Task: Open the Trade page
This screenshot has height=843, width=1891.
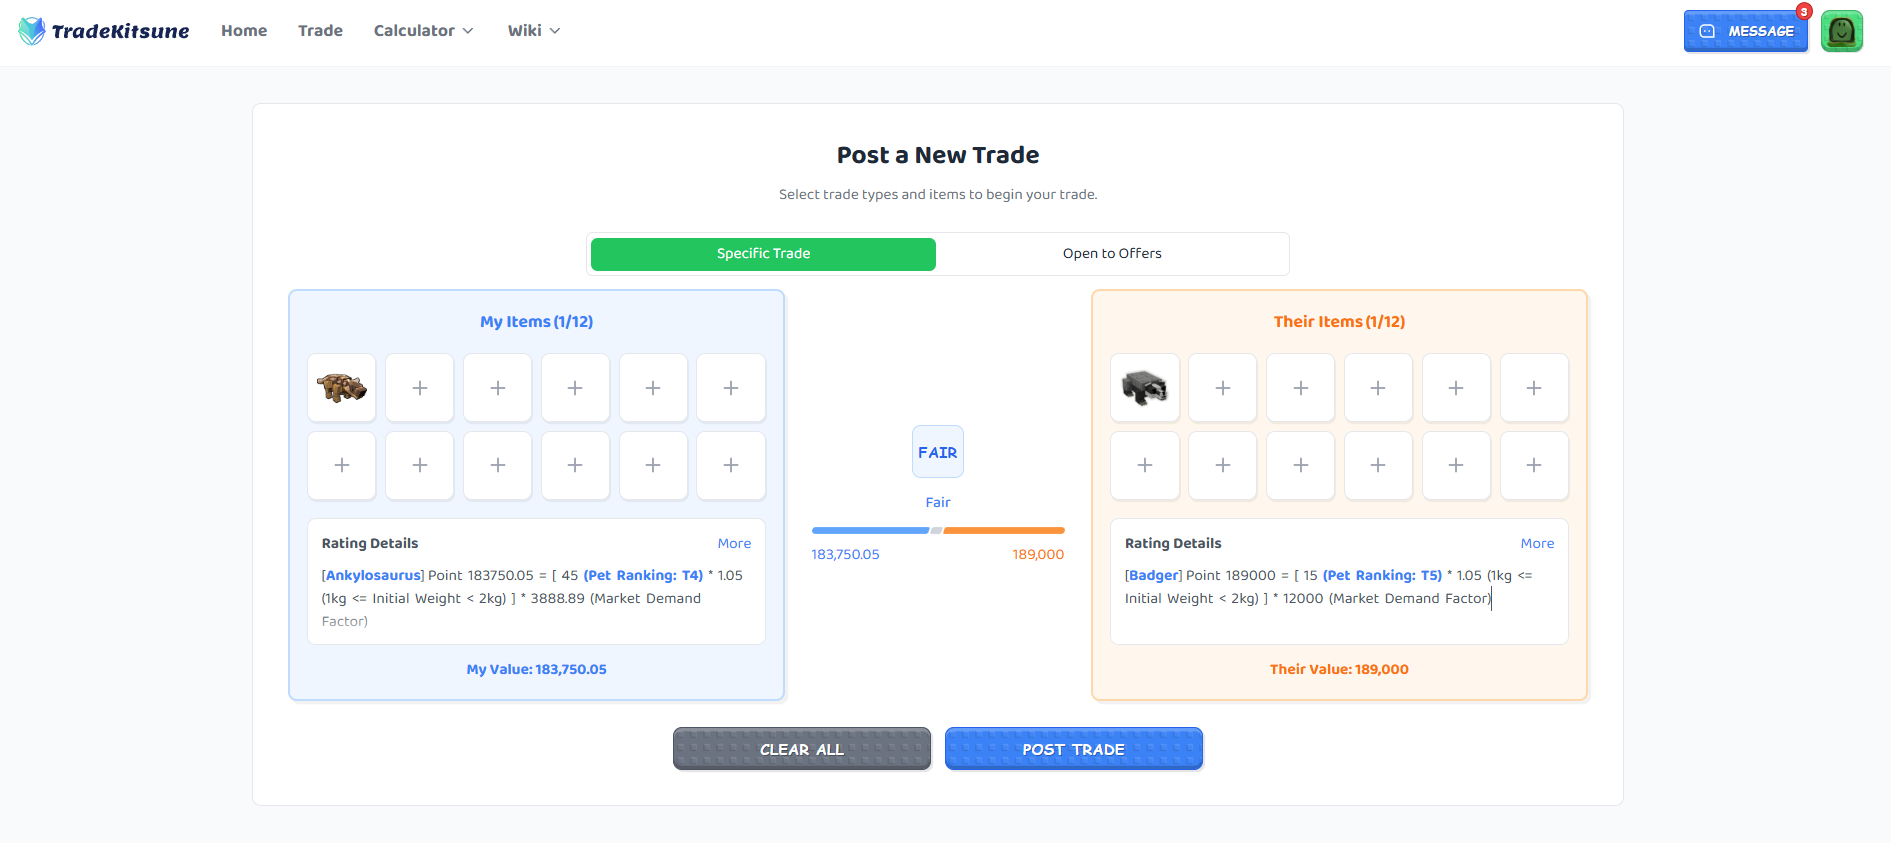Action: [x=320, y=30]
